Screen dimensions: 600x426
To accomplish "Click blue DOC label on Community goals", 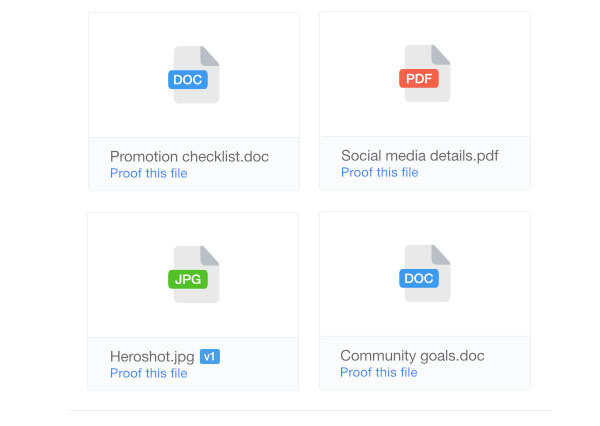I will click(x=419, y=278).
